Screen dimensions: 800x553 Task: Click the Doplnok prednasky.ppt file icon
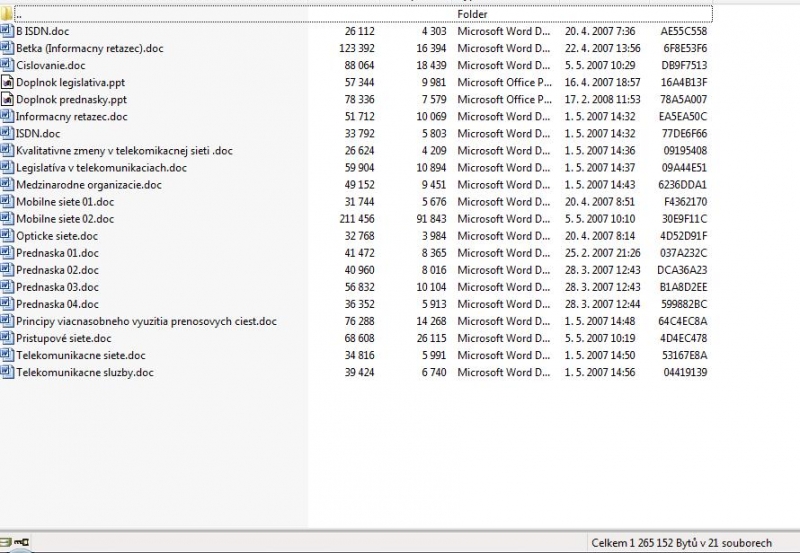[x=7, y=100]
